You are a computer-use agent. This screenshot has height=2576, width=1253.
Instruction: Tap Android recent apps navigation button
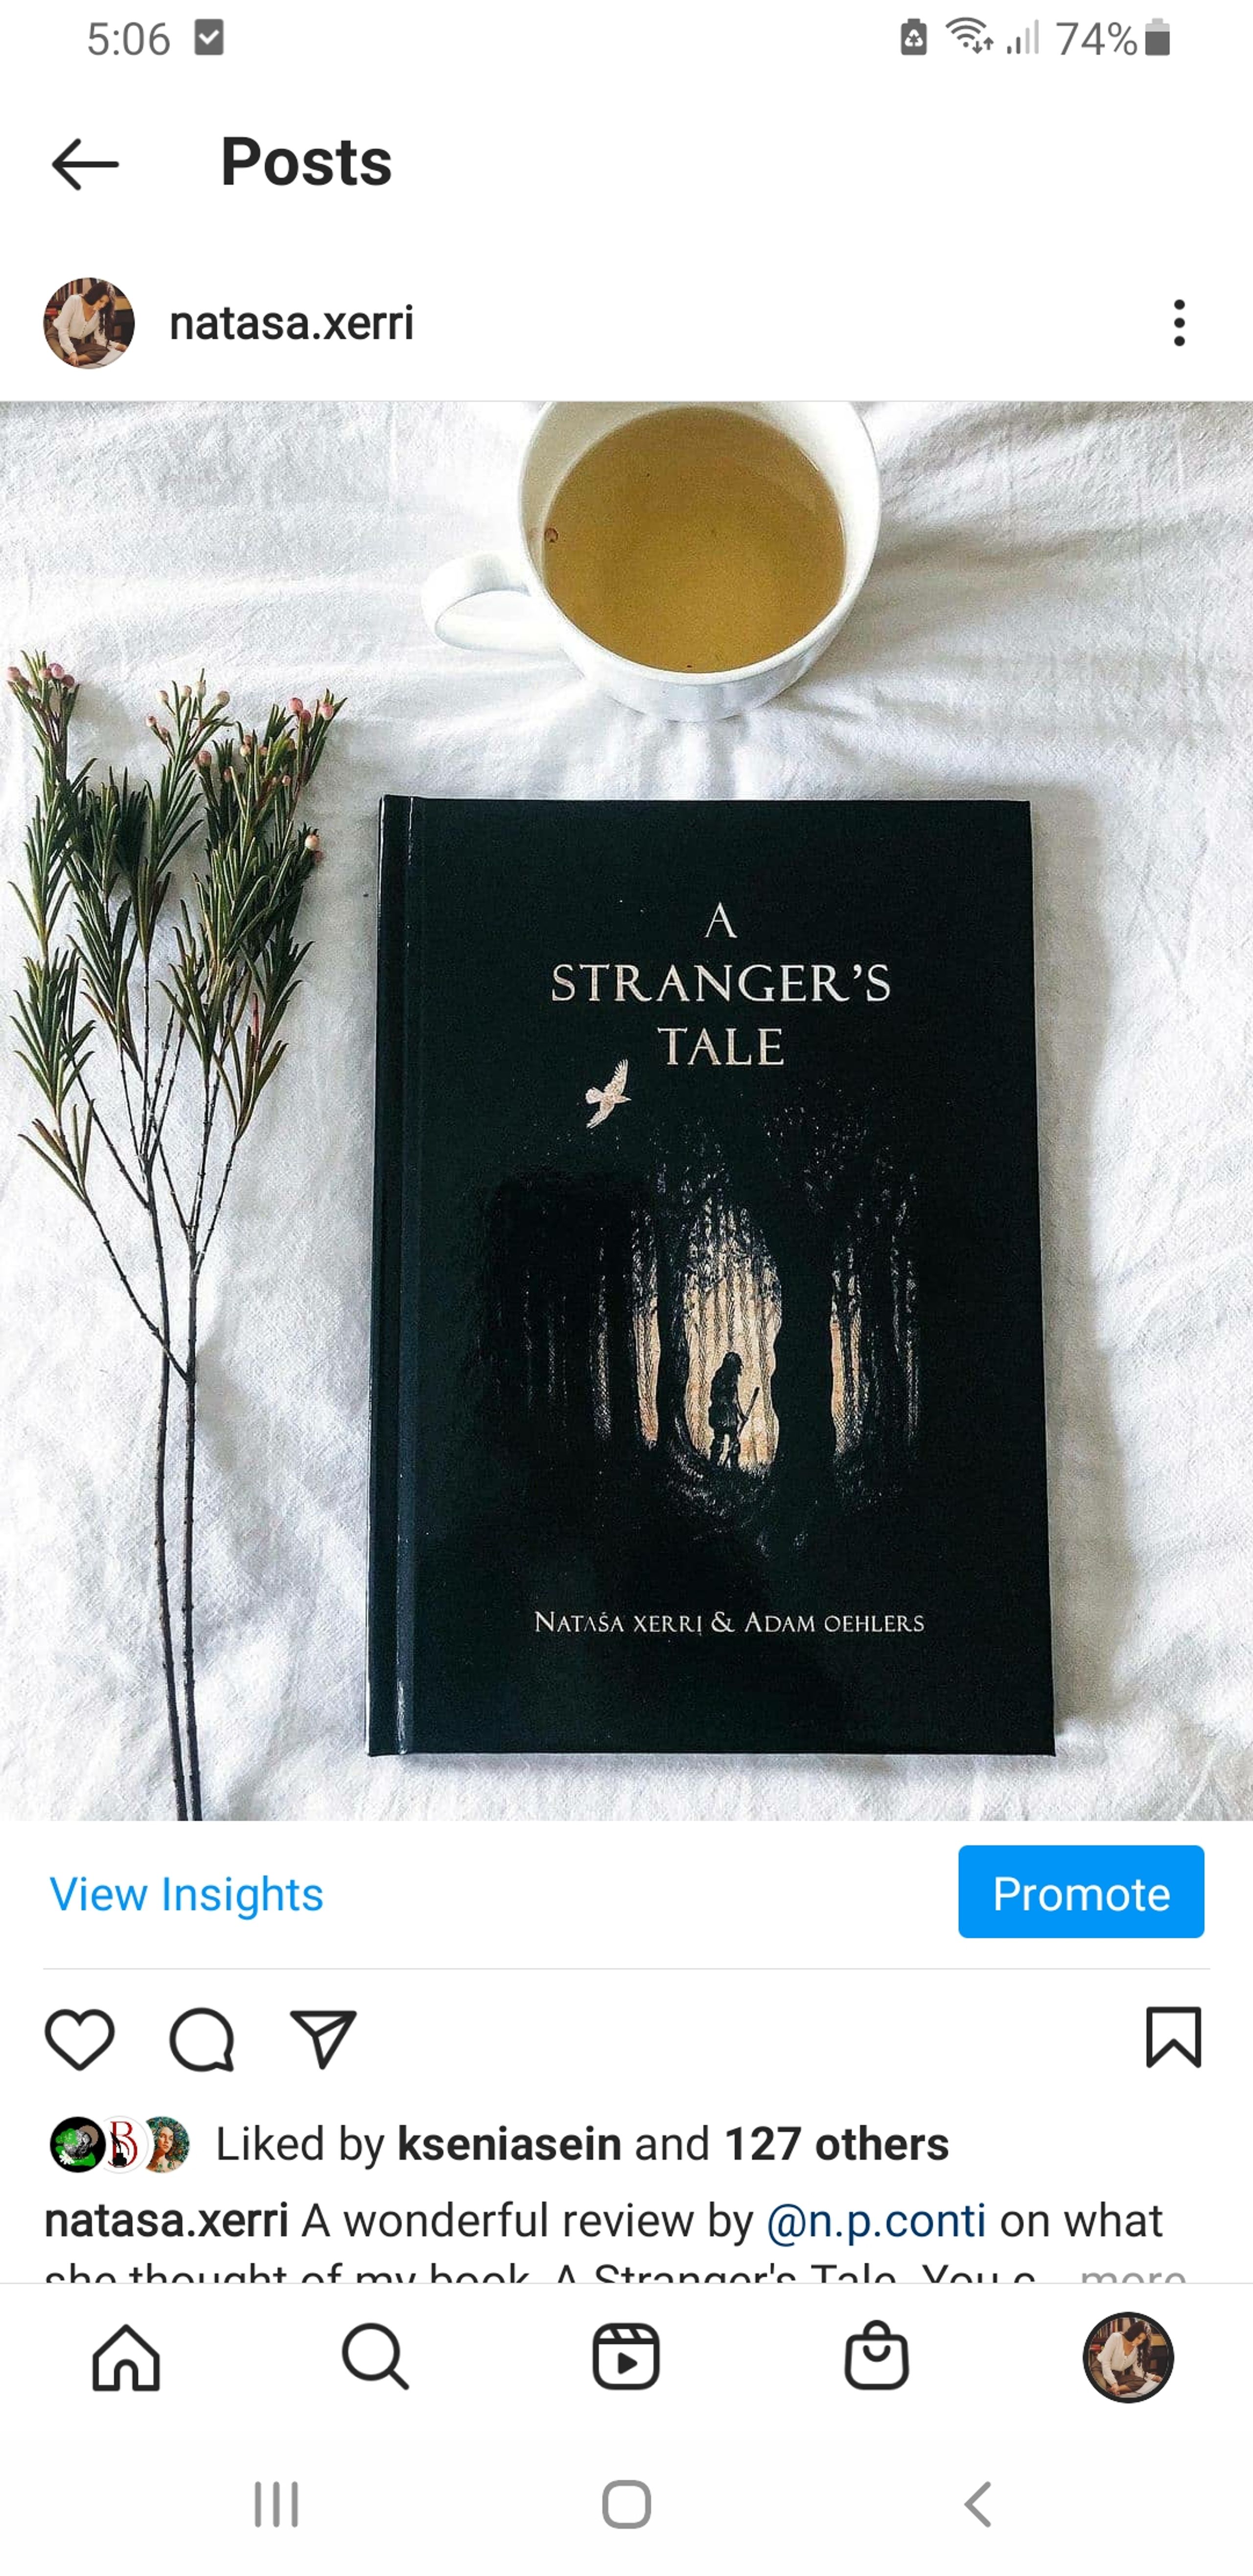click(x=276, y=2504)
